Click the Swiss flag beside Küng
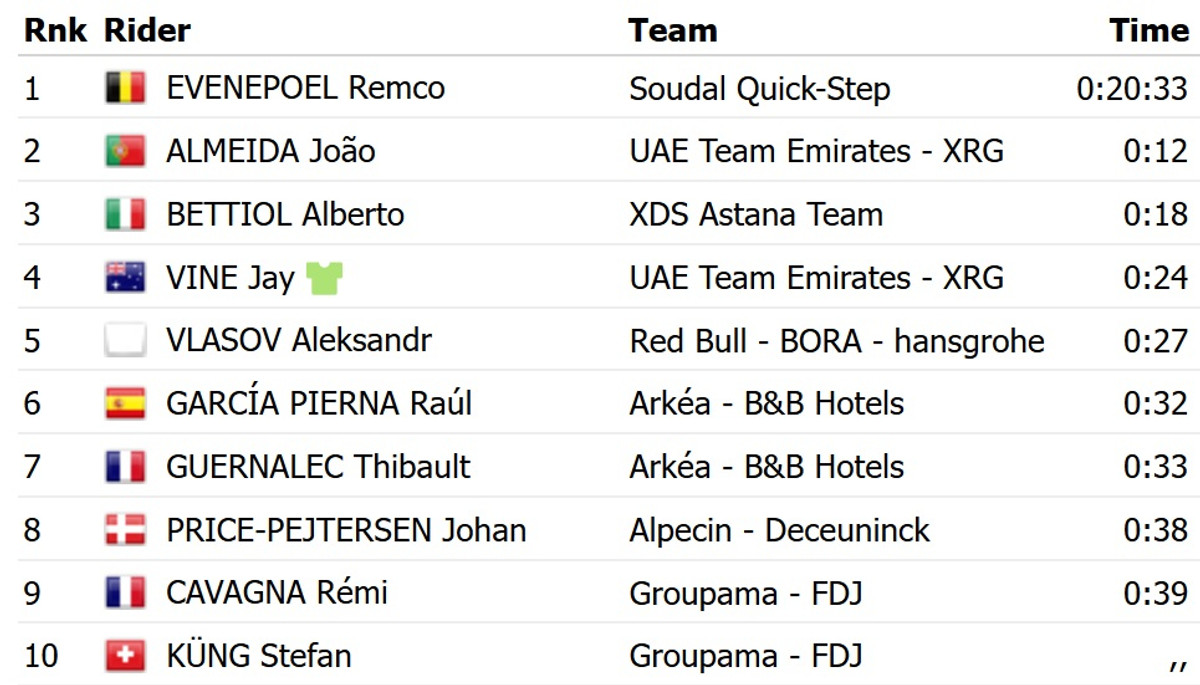 click(125, 656)
